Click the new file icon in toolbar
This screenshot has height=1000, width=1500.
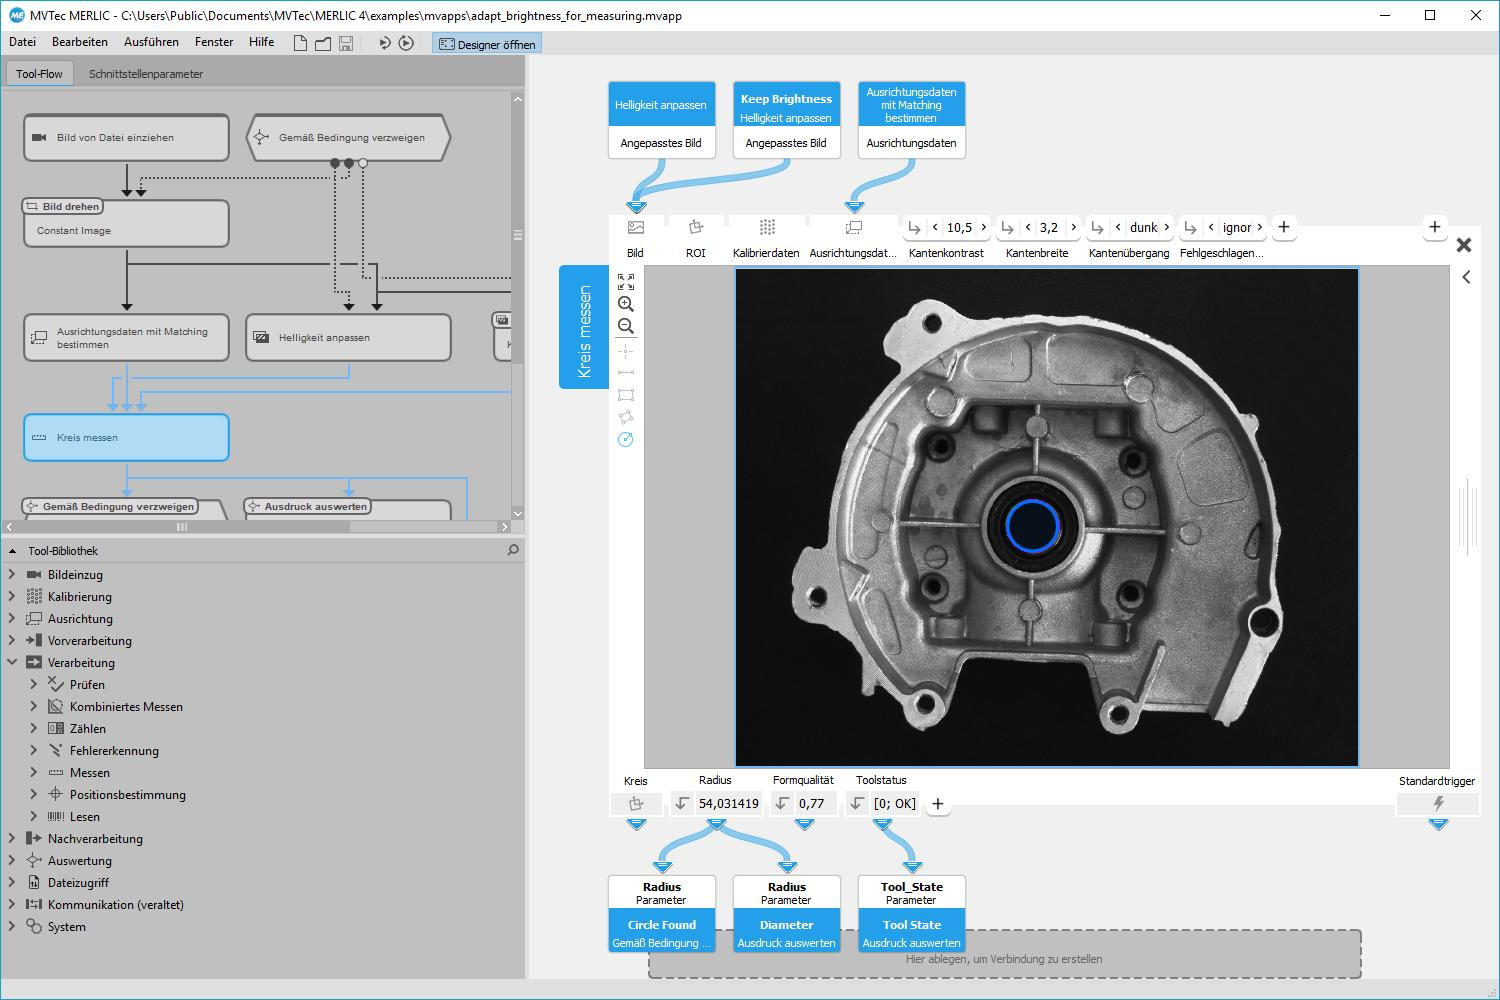tap(300, 43)
